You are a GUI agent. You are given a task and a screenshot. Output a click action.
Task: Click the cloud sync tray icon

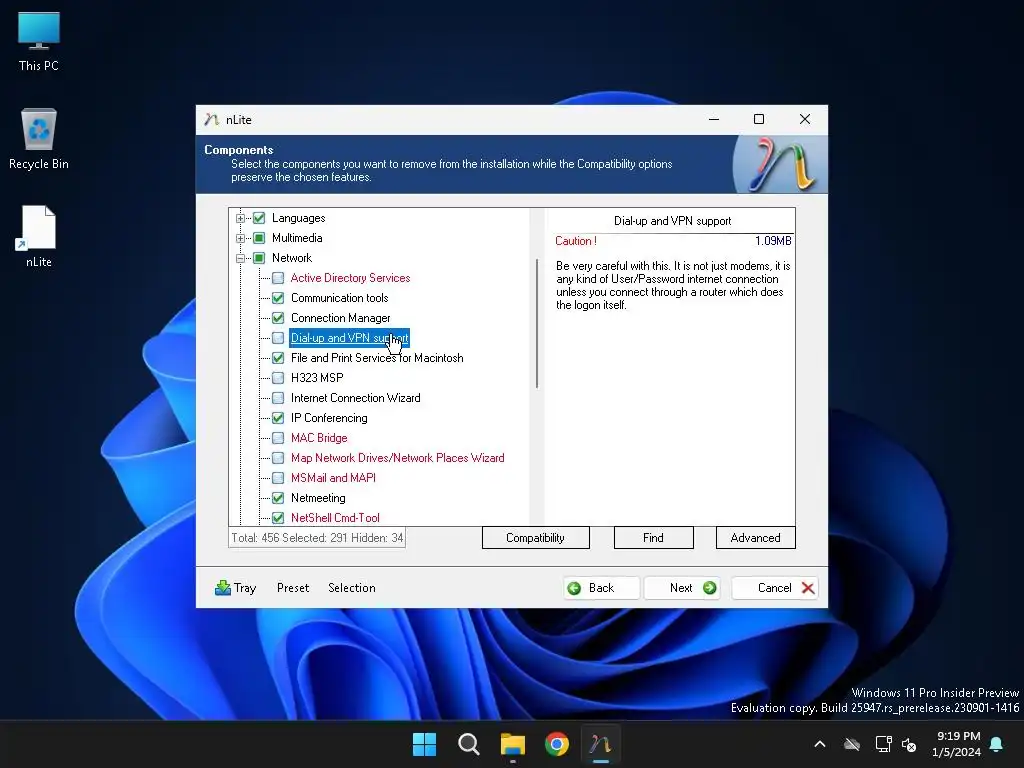[x=852, y=744]
